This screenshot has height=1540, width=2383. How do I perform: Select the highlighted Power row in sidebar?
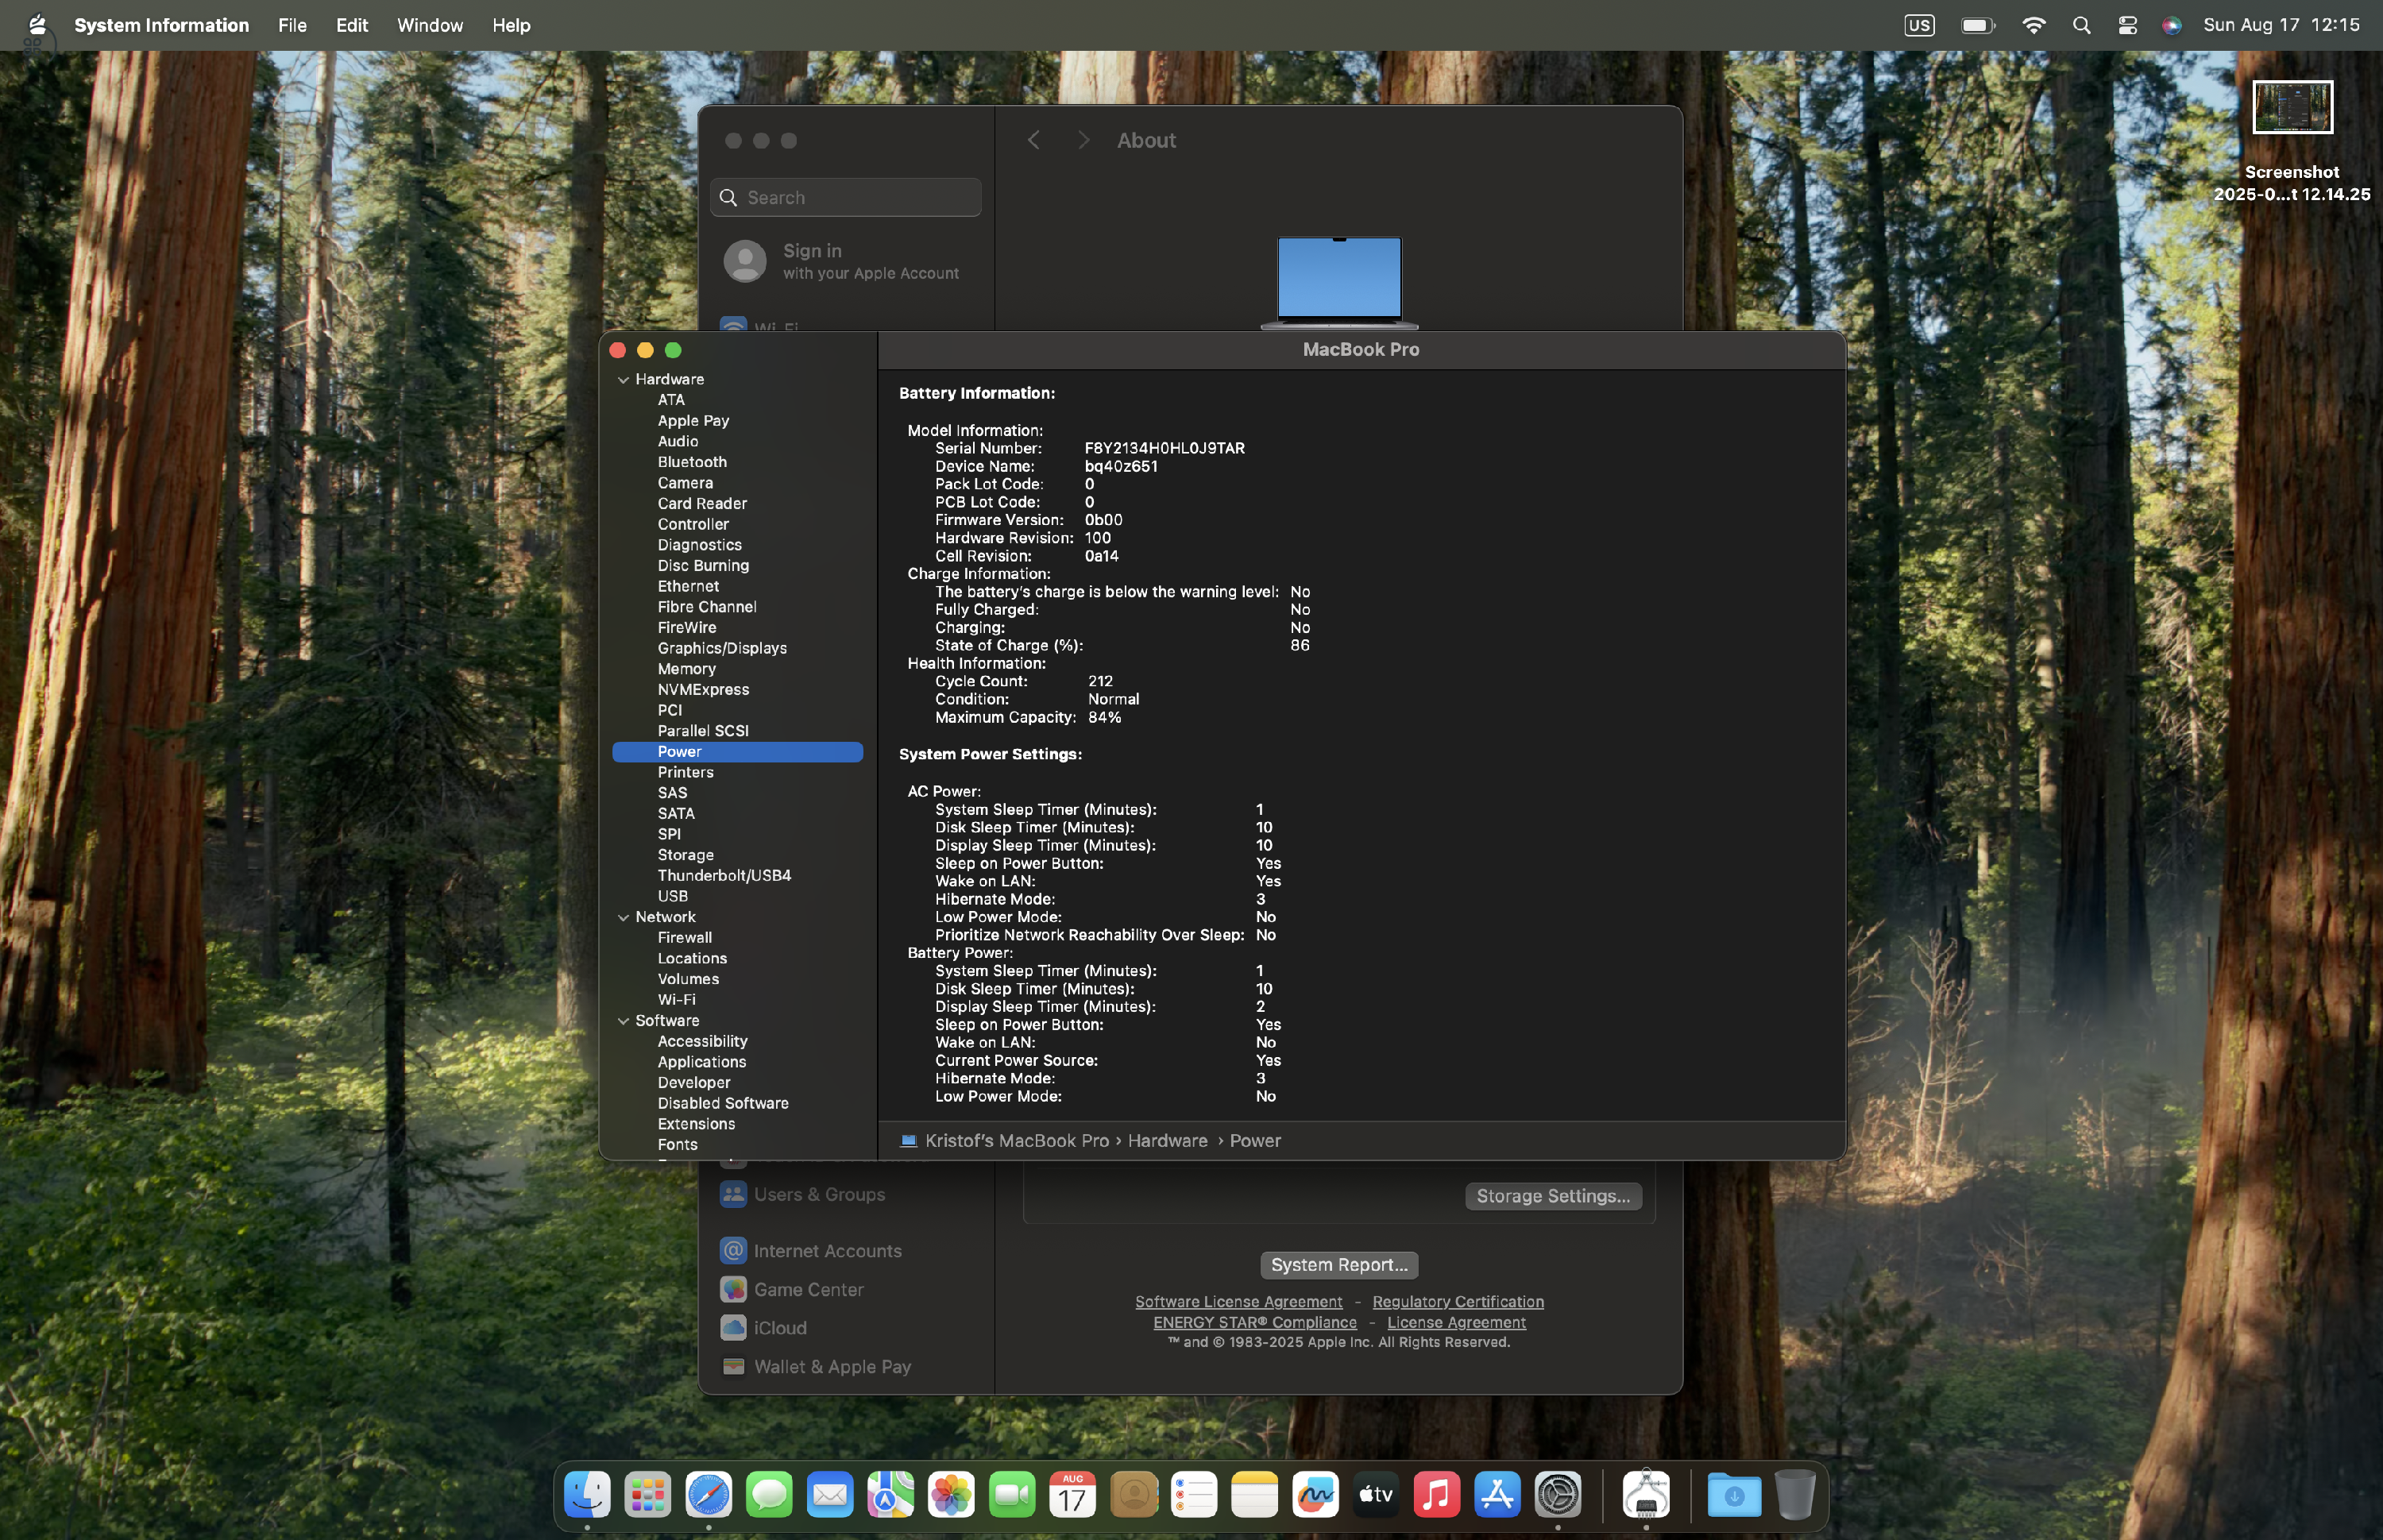(x=738, y=752)
